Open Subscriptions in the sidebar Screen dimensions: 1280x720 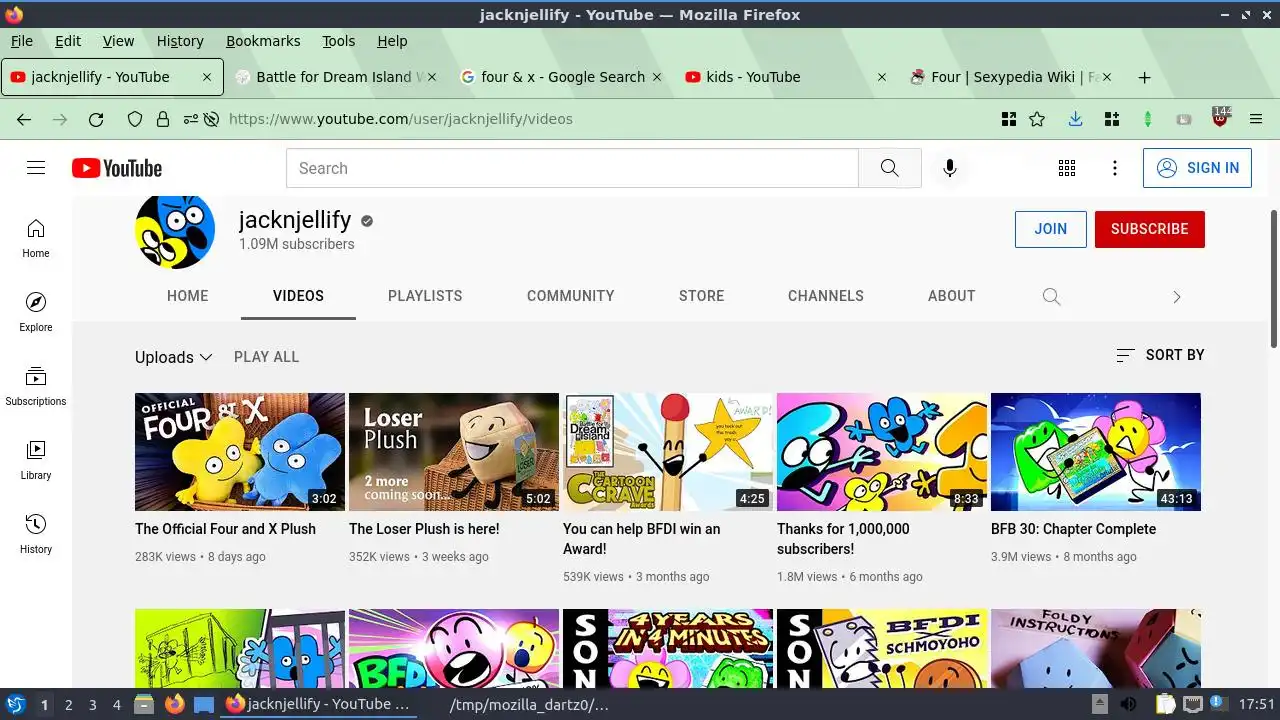(x=36, y=386)
